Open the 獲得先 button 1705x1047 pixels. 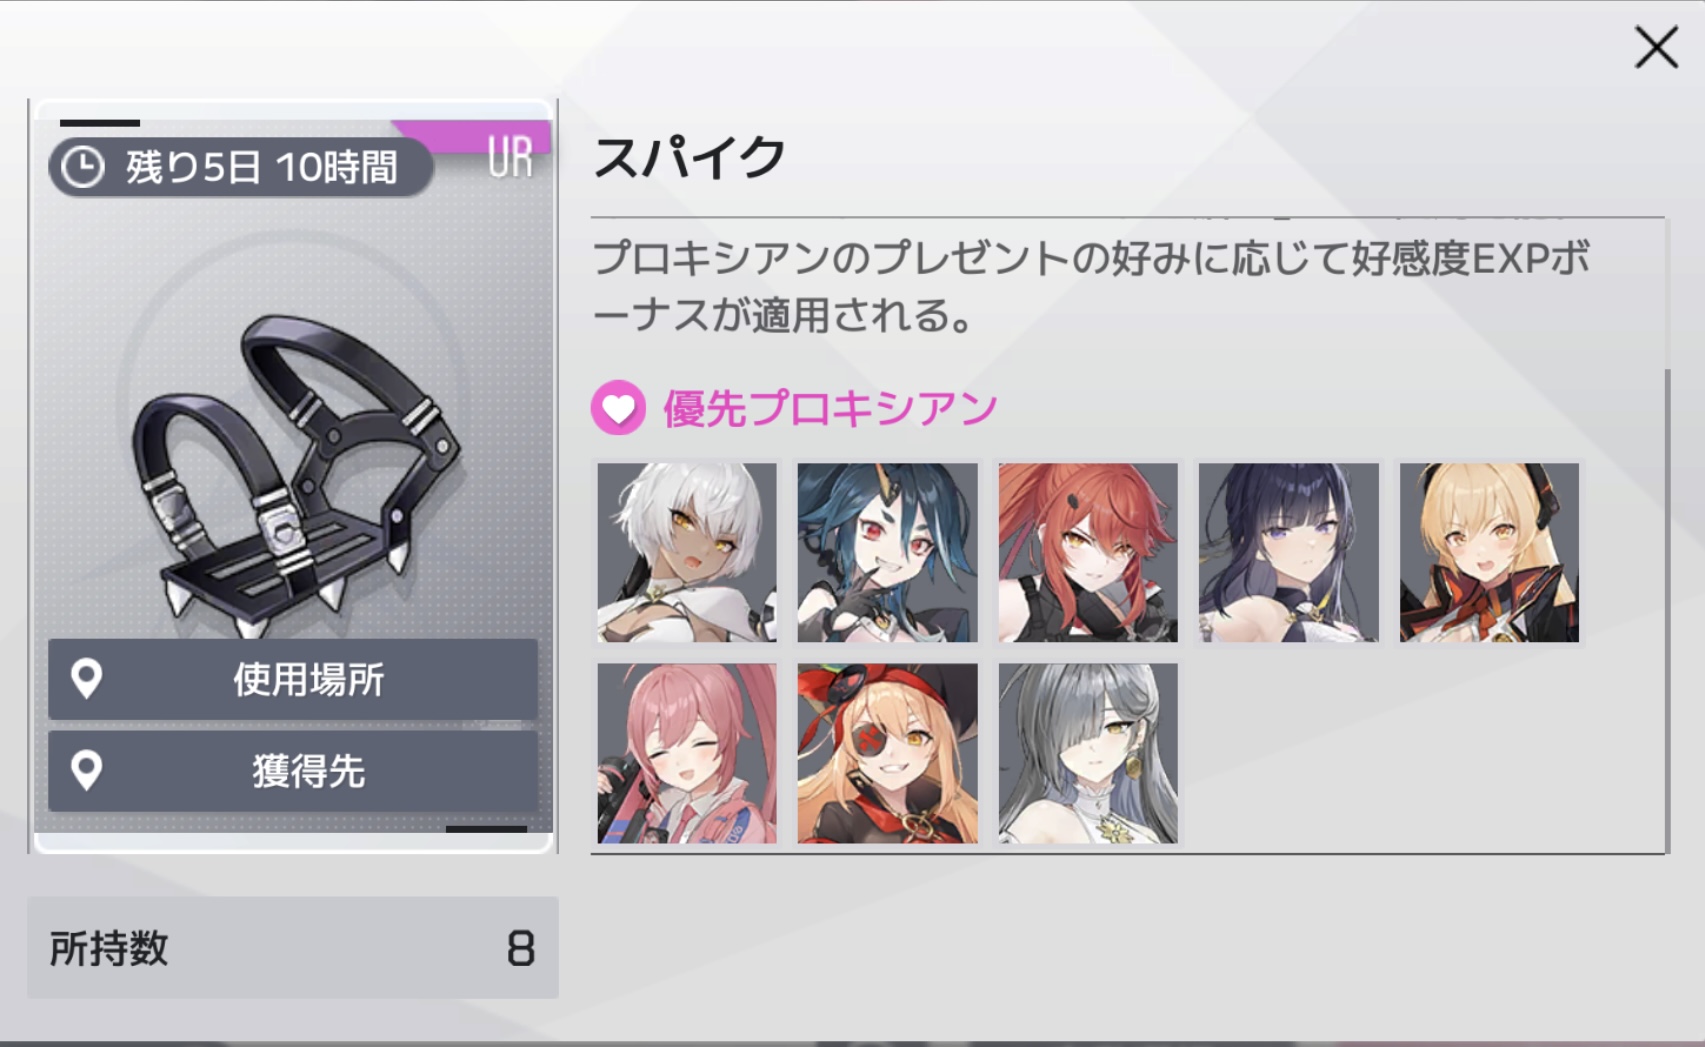click(293, 771)
